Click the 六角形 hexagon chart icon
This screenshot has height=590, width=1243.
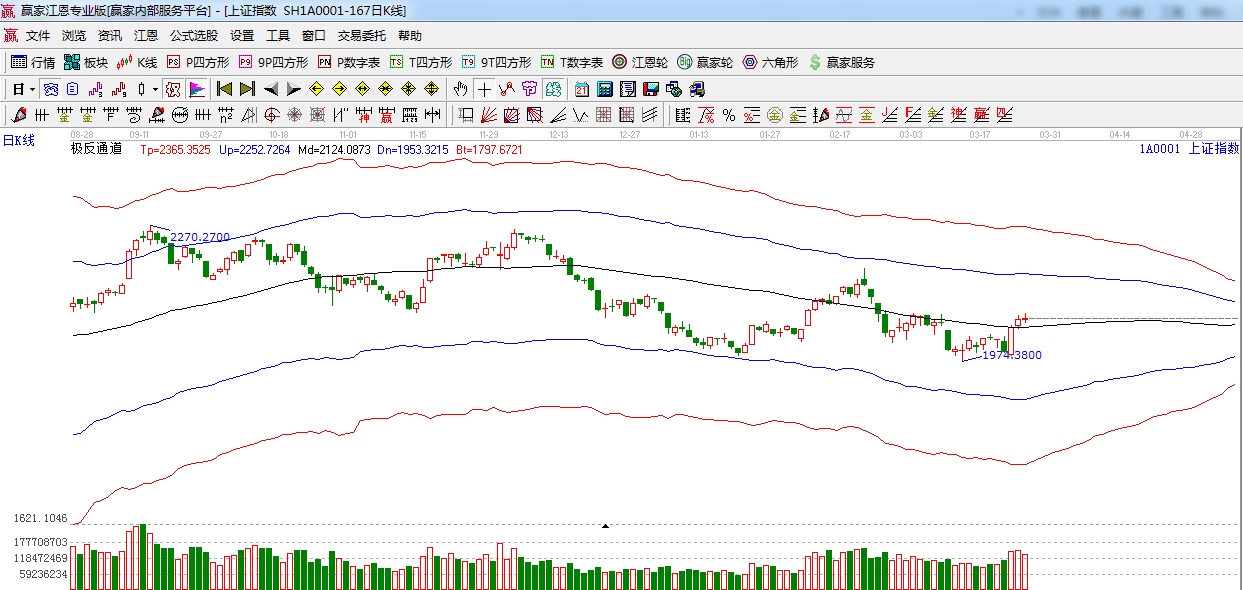pyautogui.click(x=770, y=62)
